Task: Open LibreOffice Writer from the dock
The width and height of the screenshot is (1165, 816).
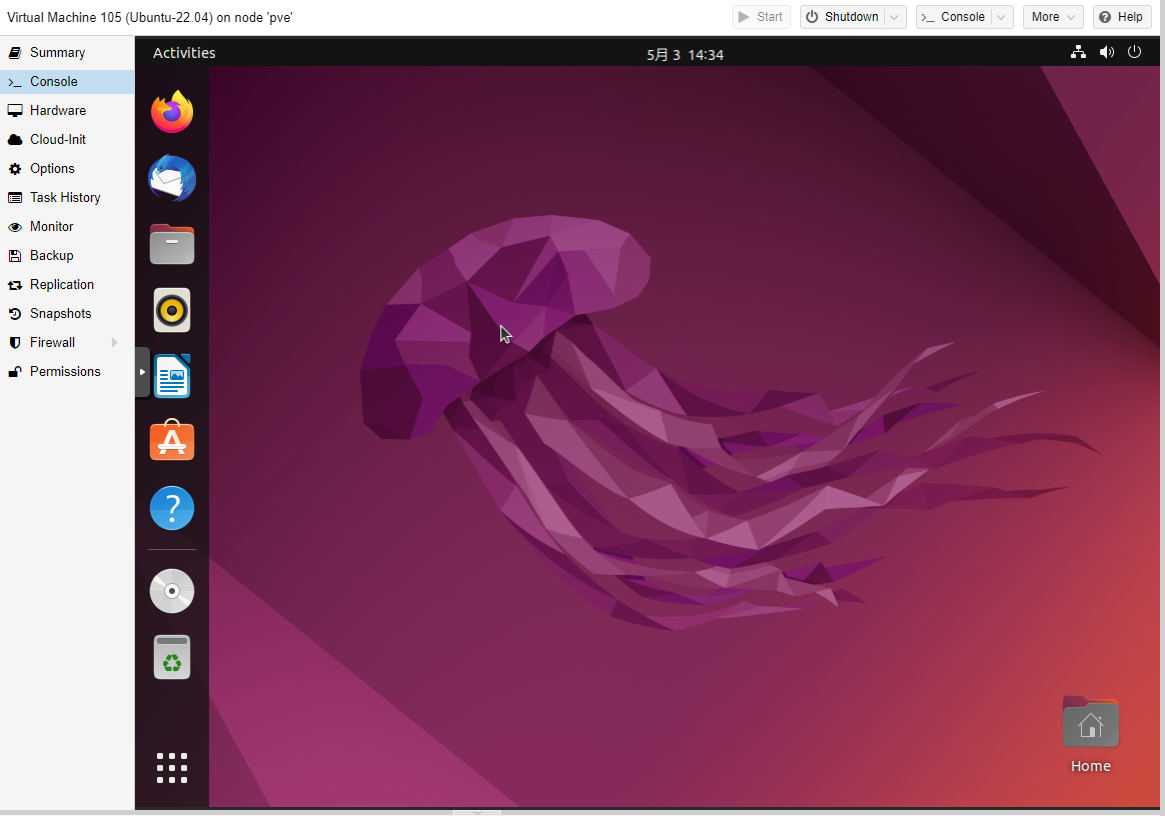Action: 172,376
